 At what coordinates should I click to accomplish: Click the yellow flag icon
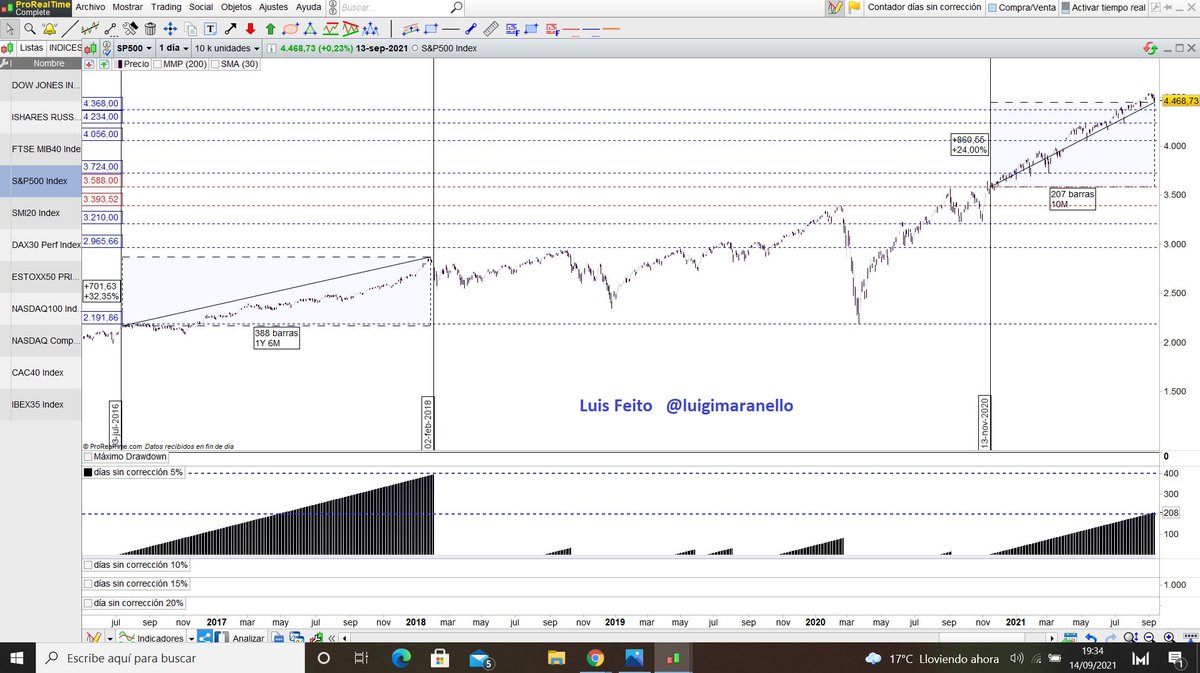coord(855,7)
